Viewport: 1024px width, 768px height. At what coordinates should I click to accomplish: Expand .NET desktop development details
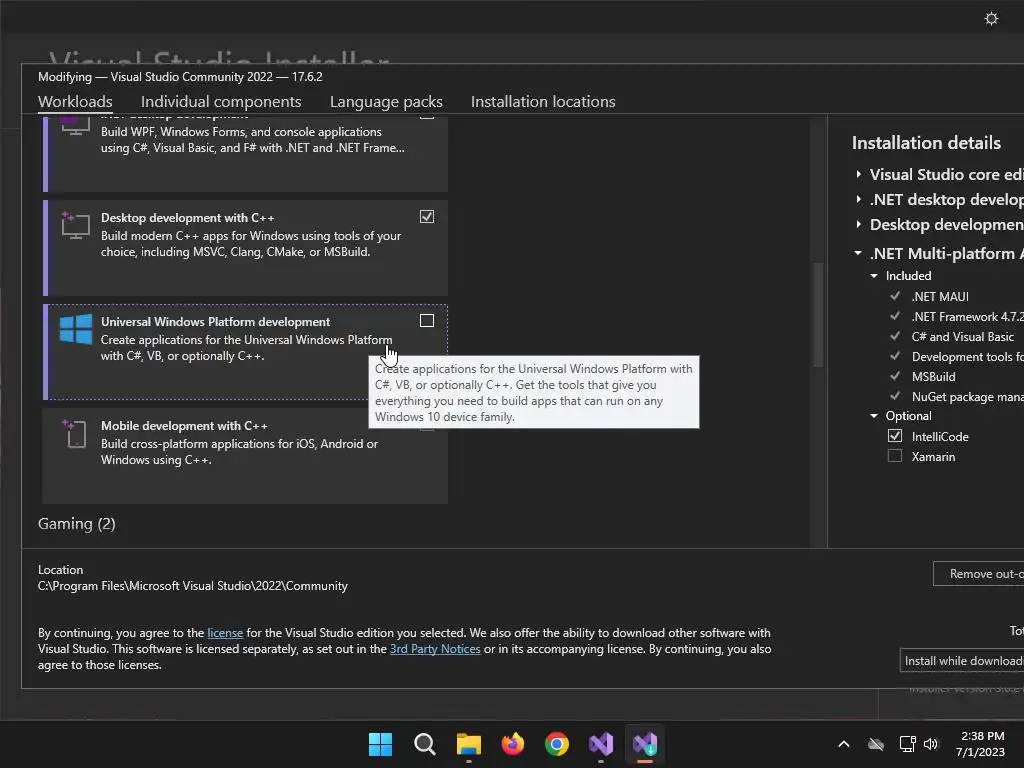click(x=859, y=199)
